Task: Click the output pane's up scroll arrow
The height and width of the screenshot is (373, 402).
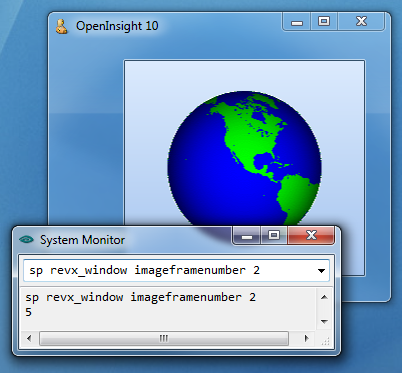Action: [324, 297]
